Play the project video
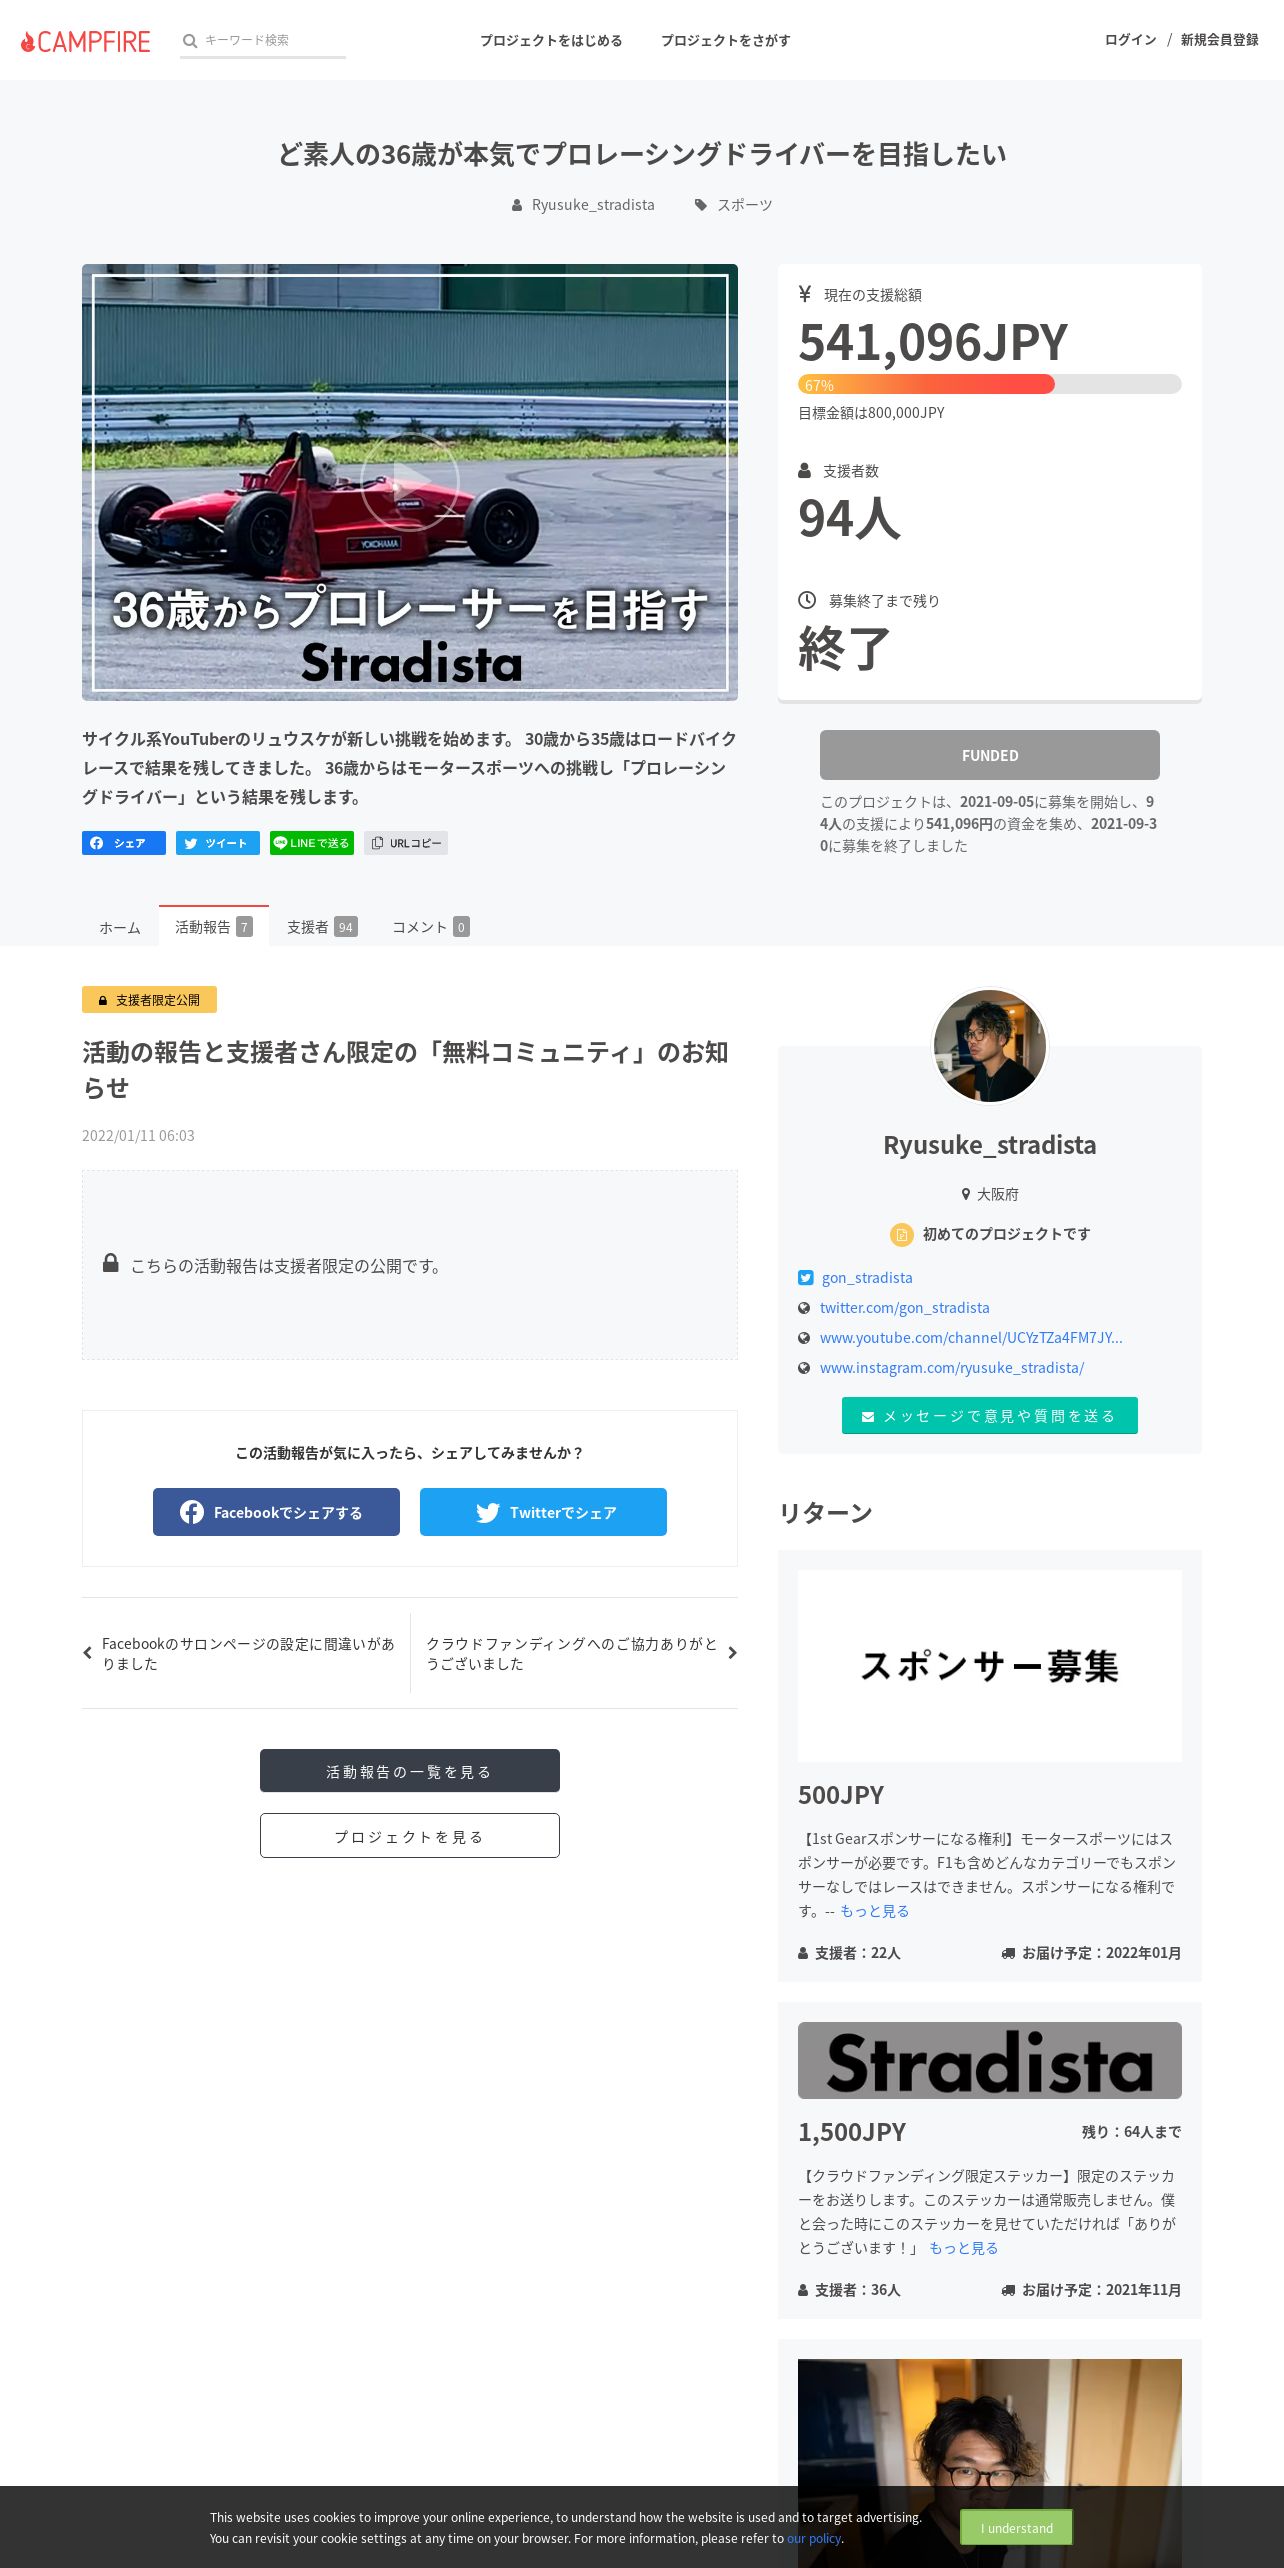The width and height of the screenshot is (1284, 2568). pyautogui.click(x=410, y=482)
